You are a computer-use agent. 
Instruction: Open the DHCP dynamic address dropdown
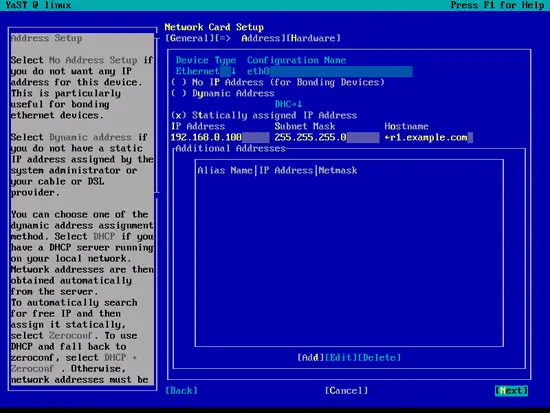288,104
